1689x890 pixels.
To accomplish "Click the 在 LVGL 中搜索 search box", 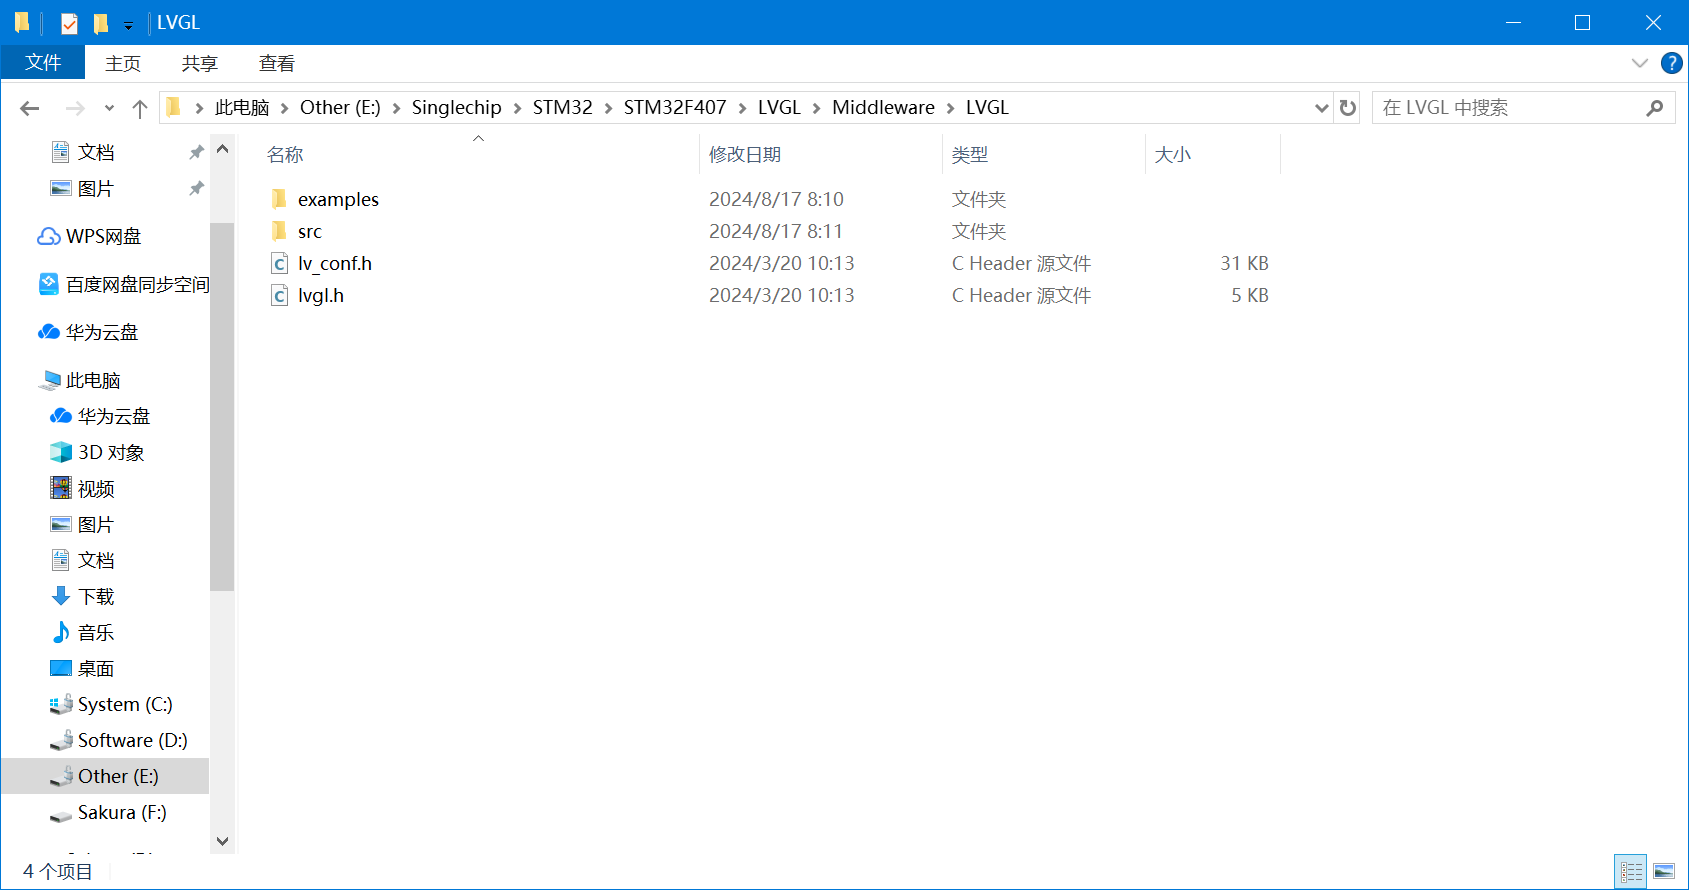I will [1508, 108].
